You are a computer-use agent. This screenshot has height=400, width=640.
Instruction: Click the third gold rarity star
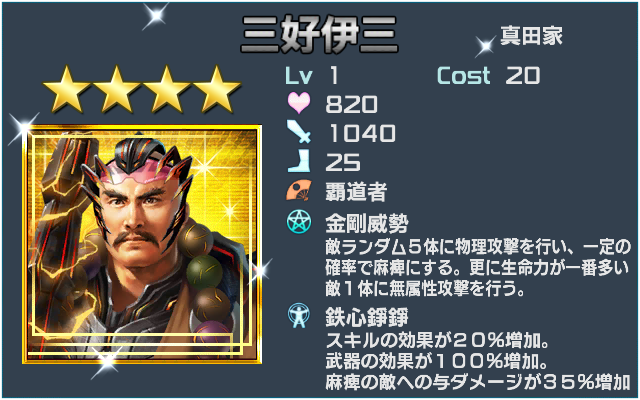coord(167,90)
